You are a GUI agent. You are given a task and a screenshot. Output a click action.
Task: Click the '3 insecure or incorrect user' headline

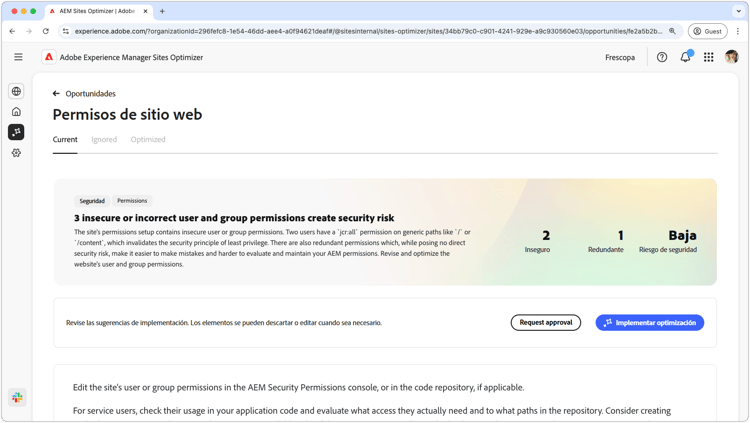pos(234,218)
